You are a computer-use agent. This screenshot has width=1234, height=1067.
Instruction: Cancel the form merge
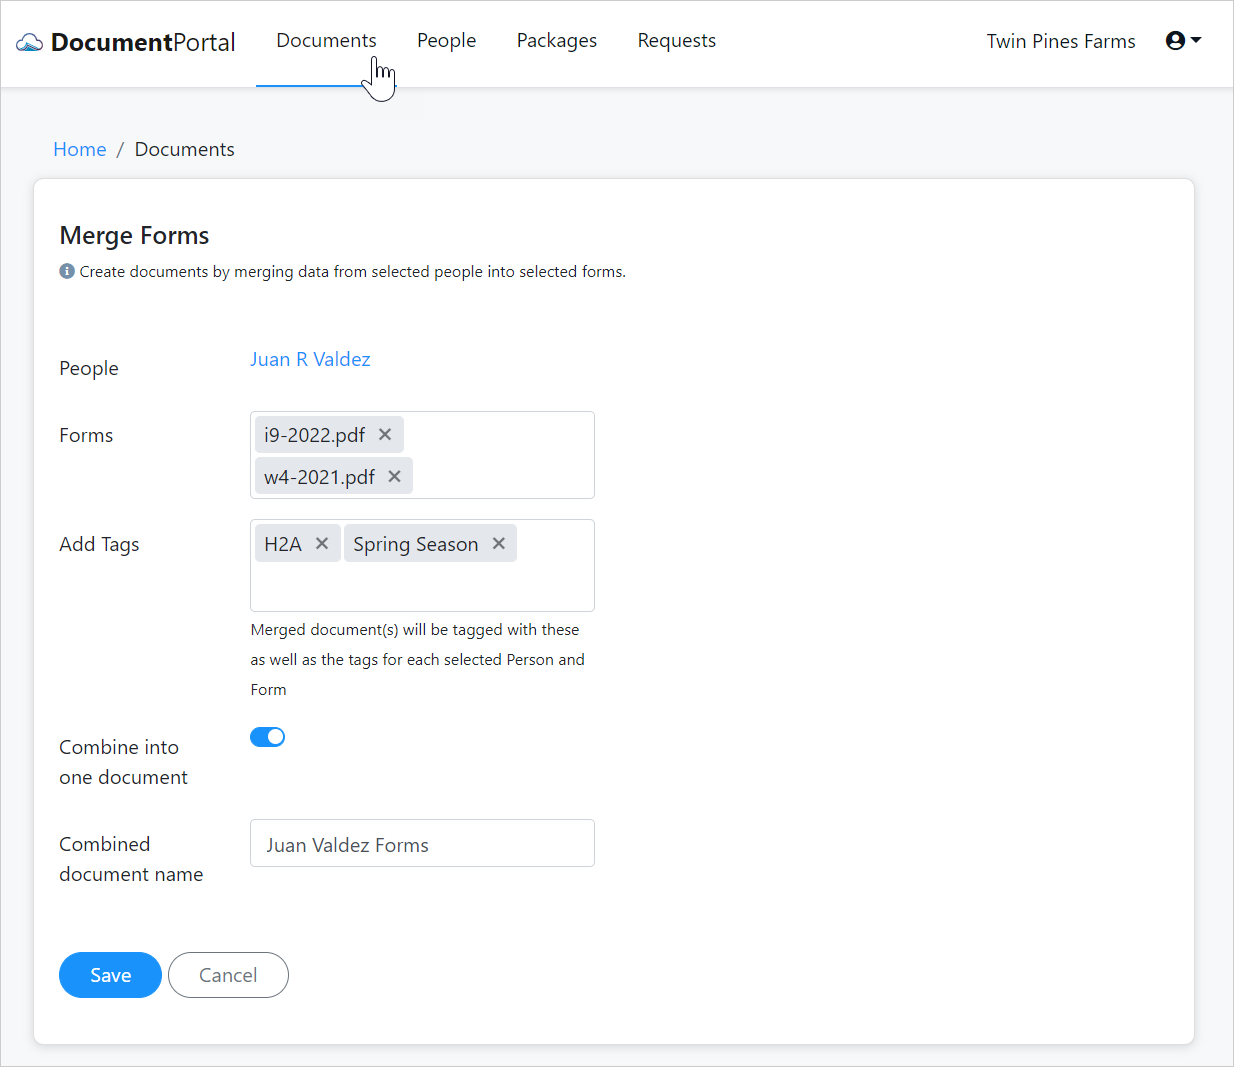pos(228,975)
